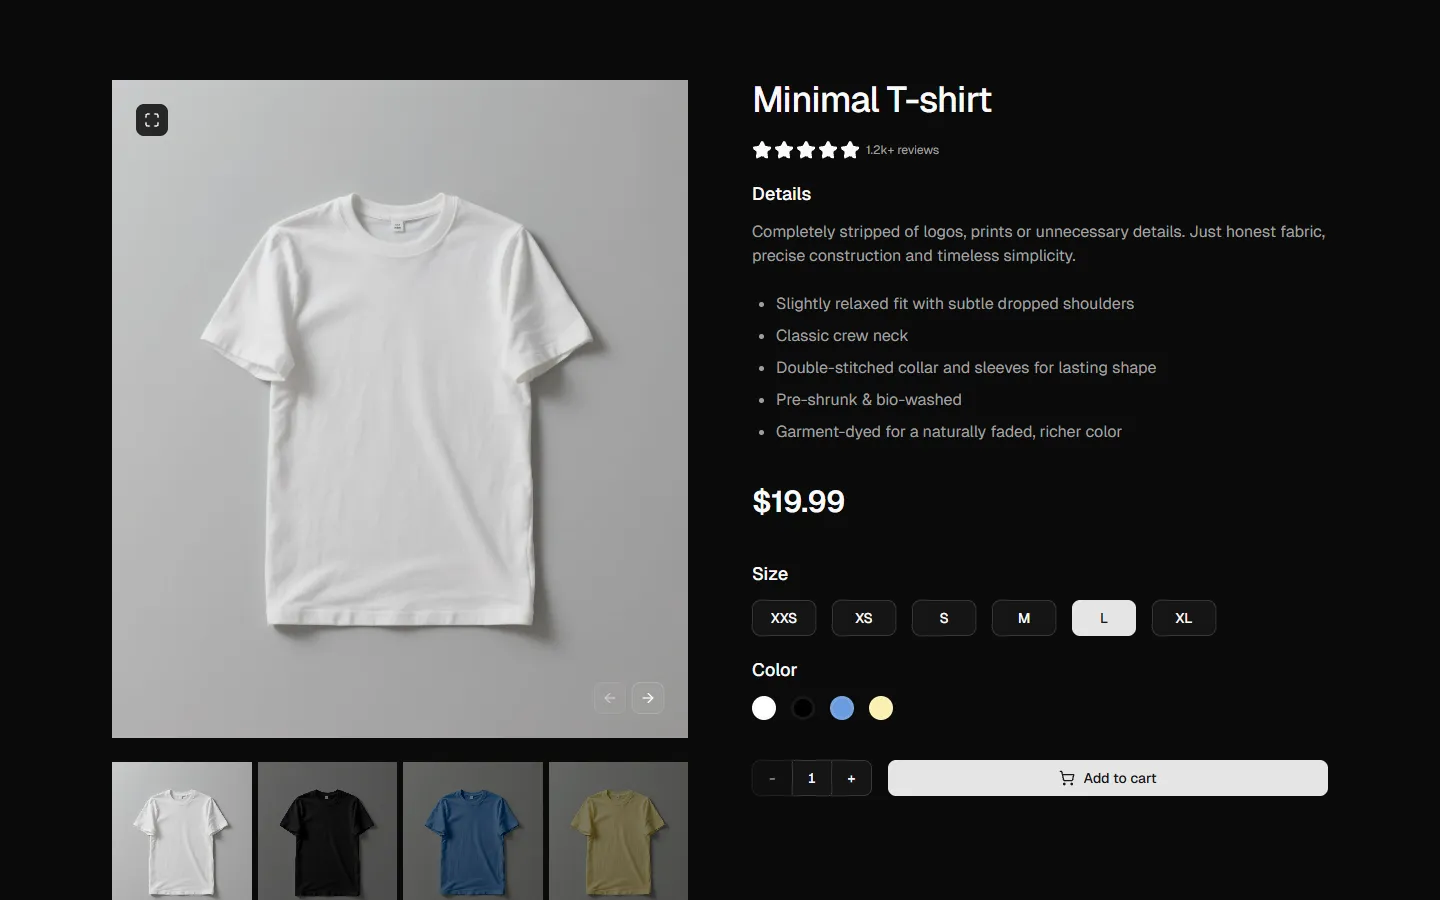Screen dimensions: 1440x900
Task: Choose the blue color swatch
Action: click(841, 708)
